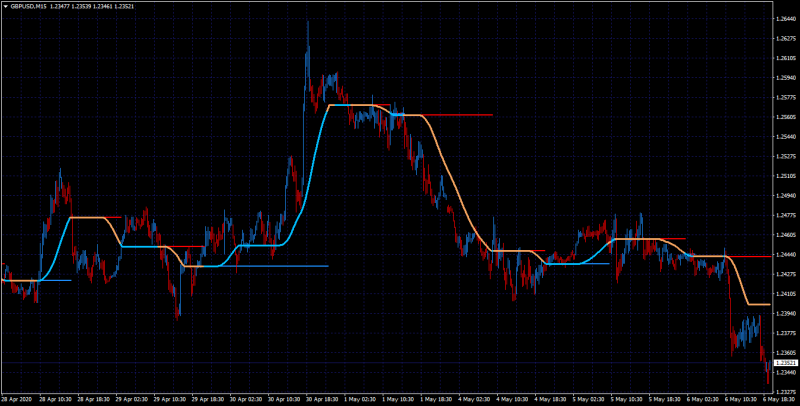Click the GBPUSD,M15 symbol title text

coord(28,6)
